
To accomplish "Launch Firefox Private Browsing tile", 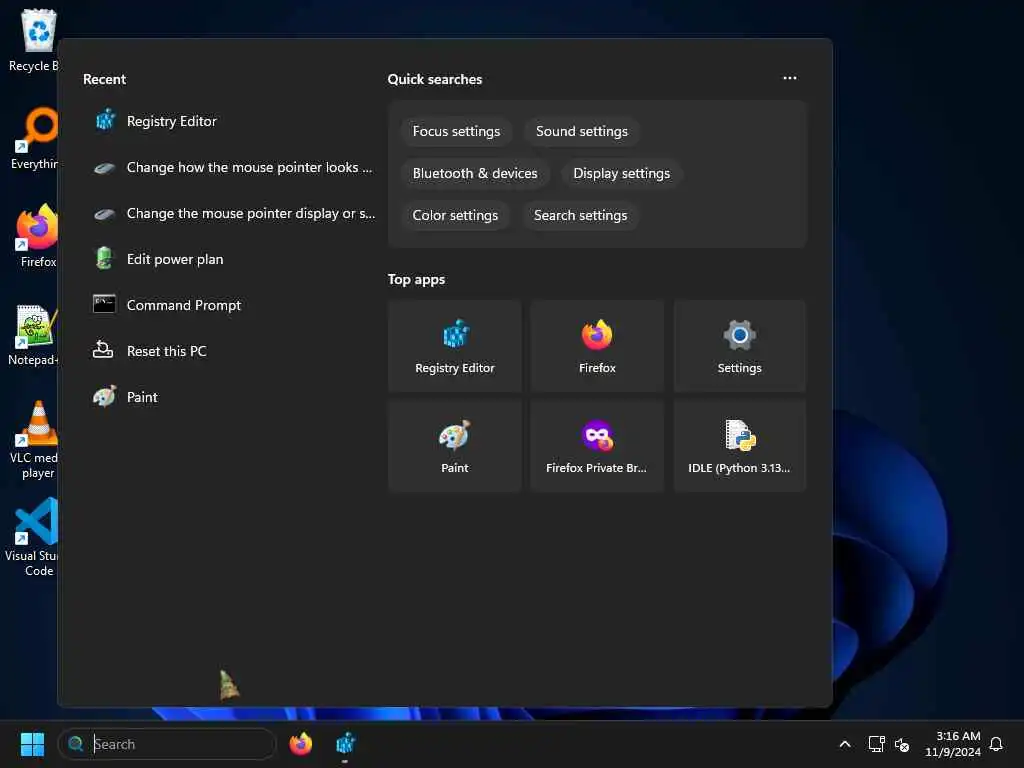I will [x=597, y=446].
